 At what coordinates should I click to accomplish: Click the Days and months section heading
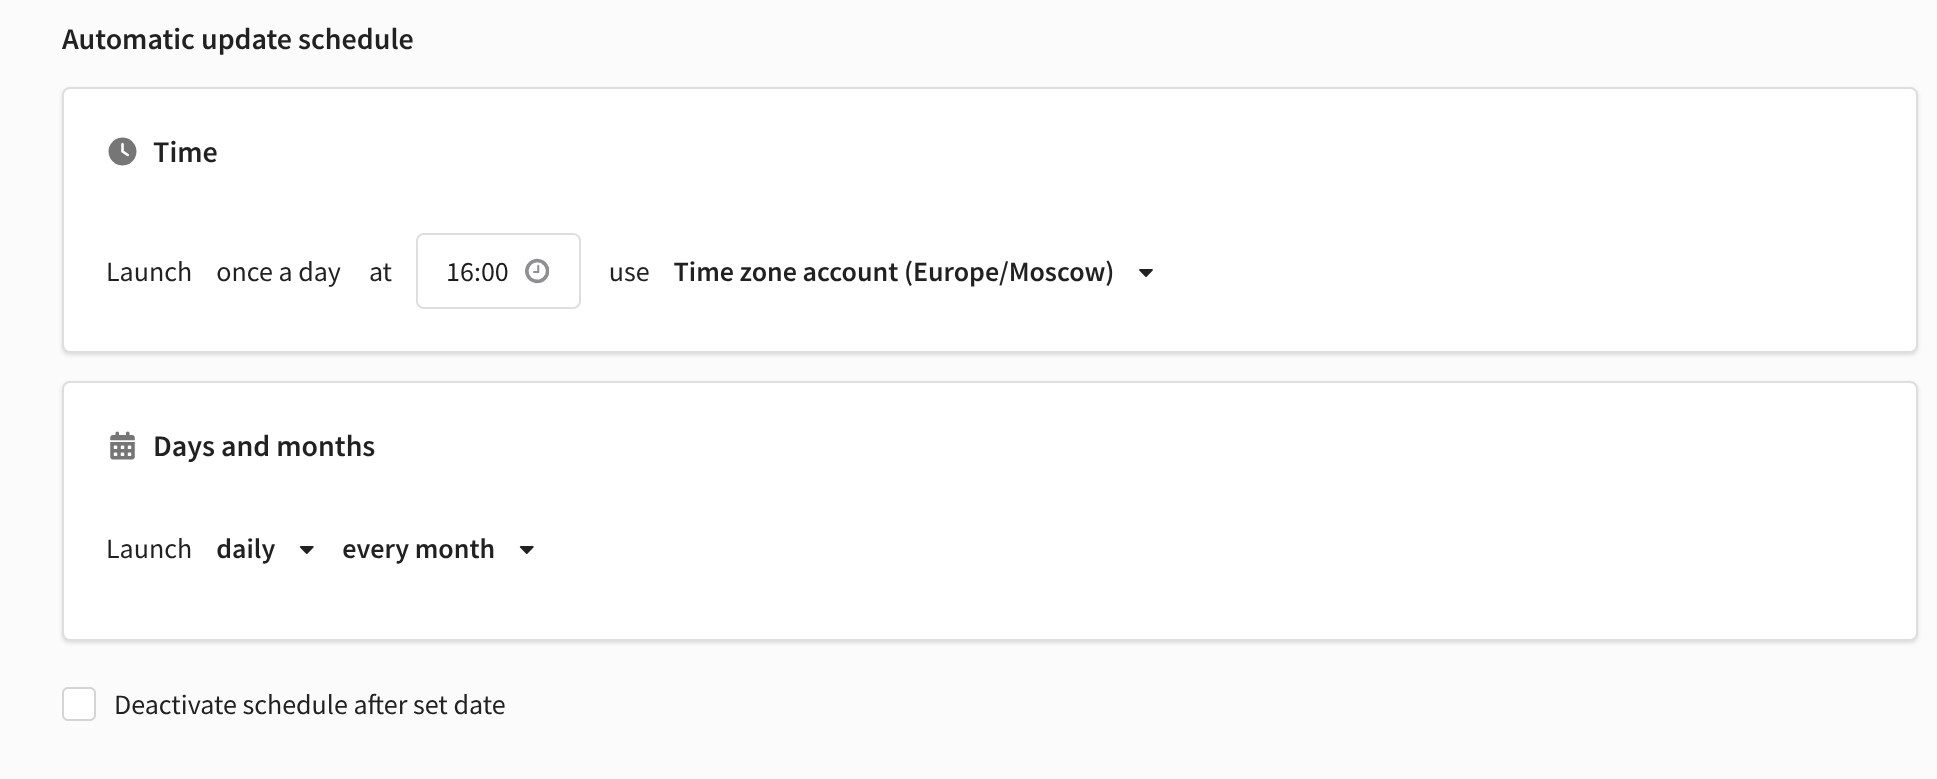[264, 446]
